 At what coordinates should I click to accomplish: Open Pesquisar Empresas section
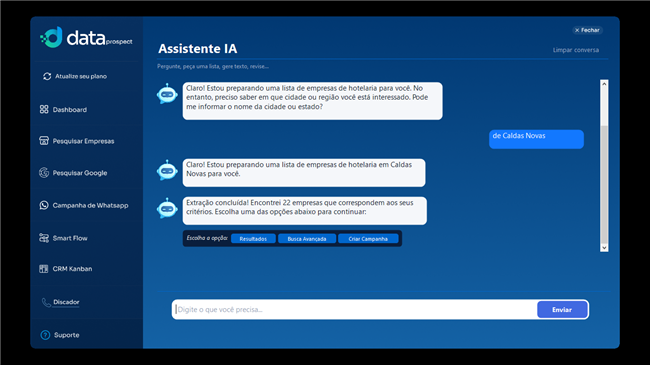pyautogui.click(x=83, y=141)
